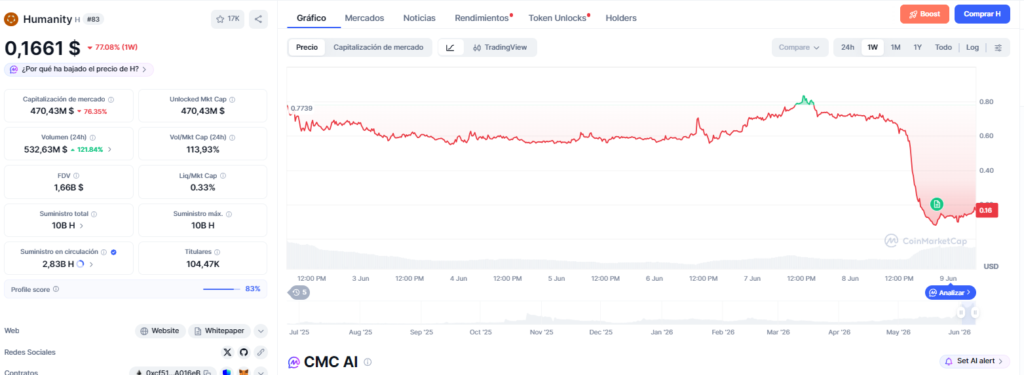The height and width of the screenshot is (375, 1024).
Task: Click the blue verified badge on circulating supply
Action: click(x=114, y=252)
